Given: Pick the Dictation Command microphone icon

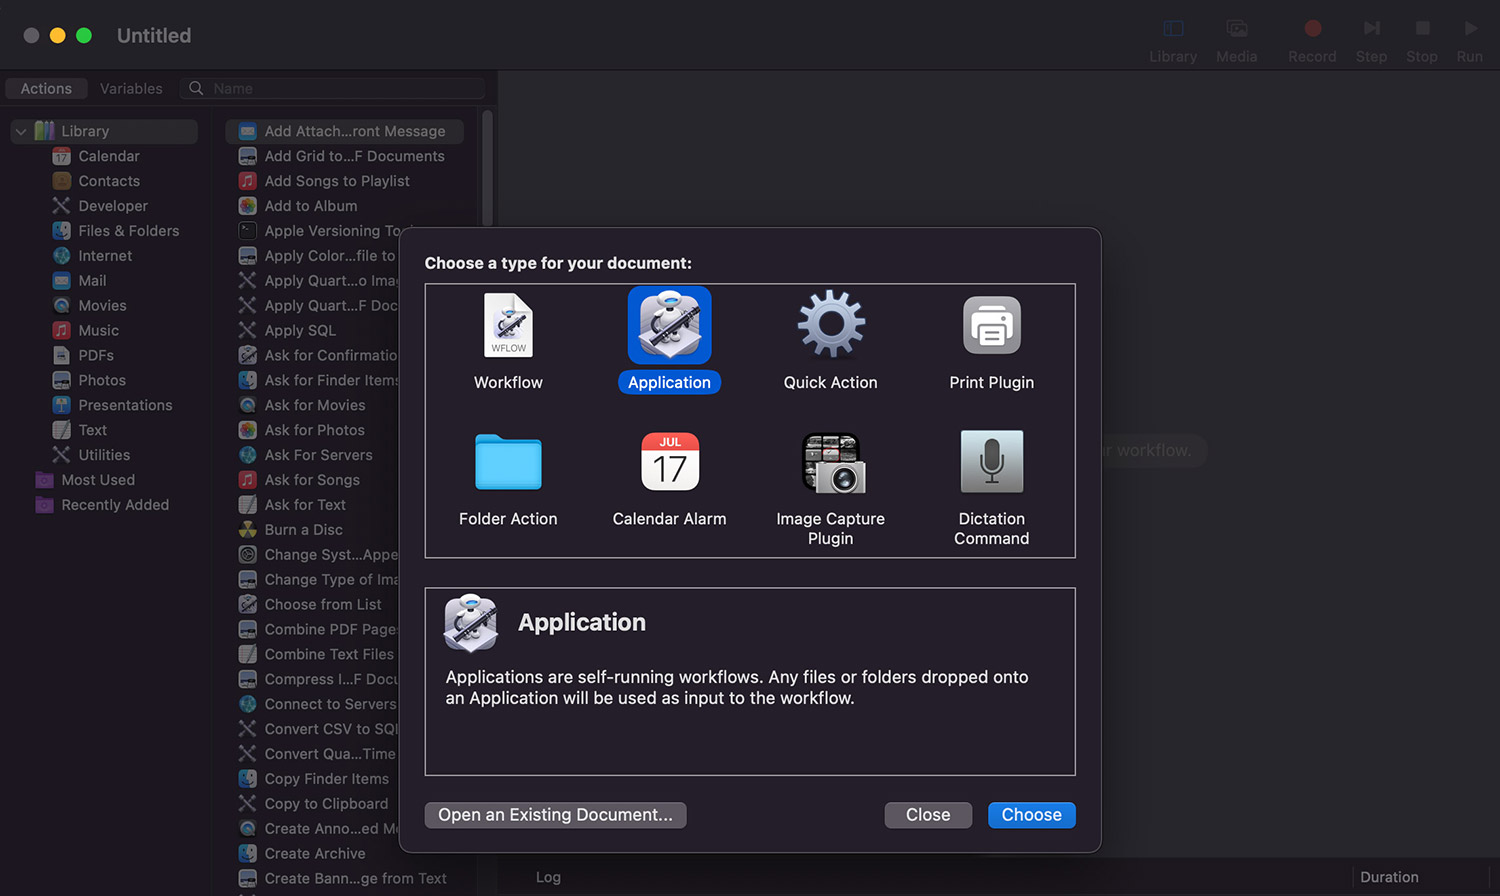Looking at the screenshot, I should point(991,461).
